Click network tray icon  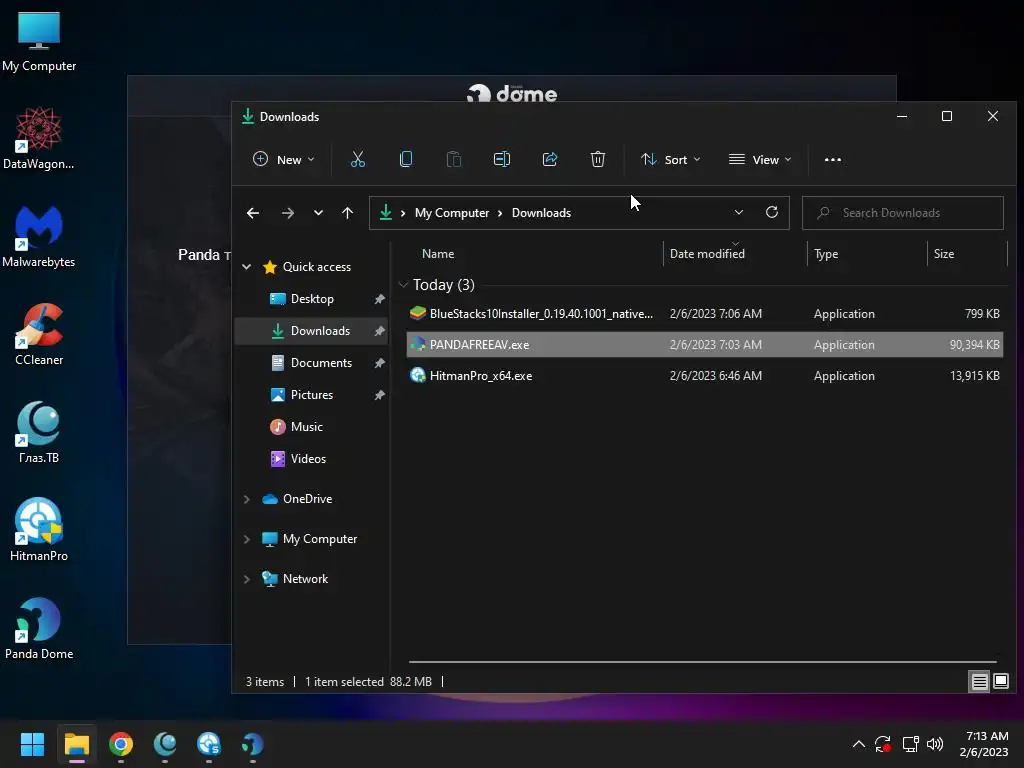(910, 744)
